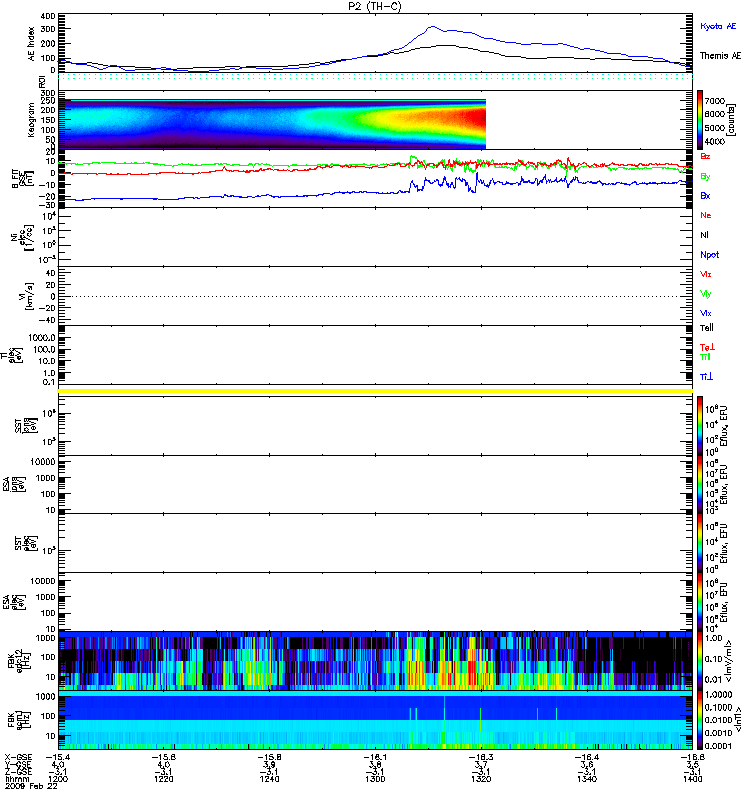The image size is (750, 800).
Task: Select the Themis AE legend label
Action: coord(720,56)
